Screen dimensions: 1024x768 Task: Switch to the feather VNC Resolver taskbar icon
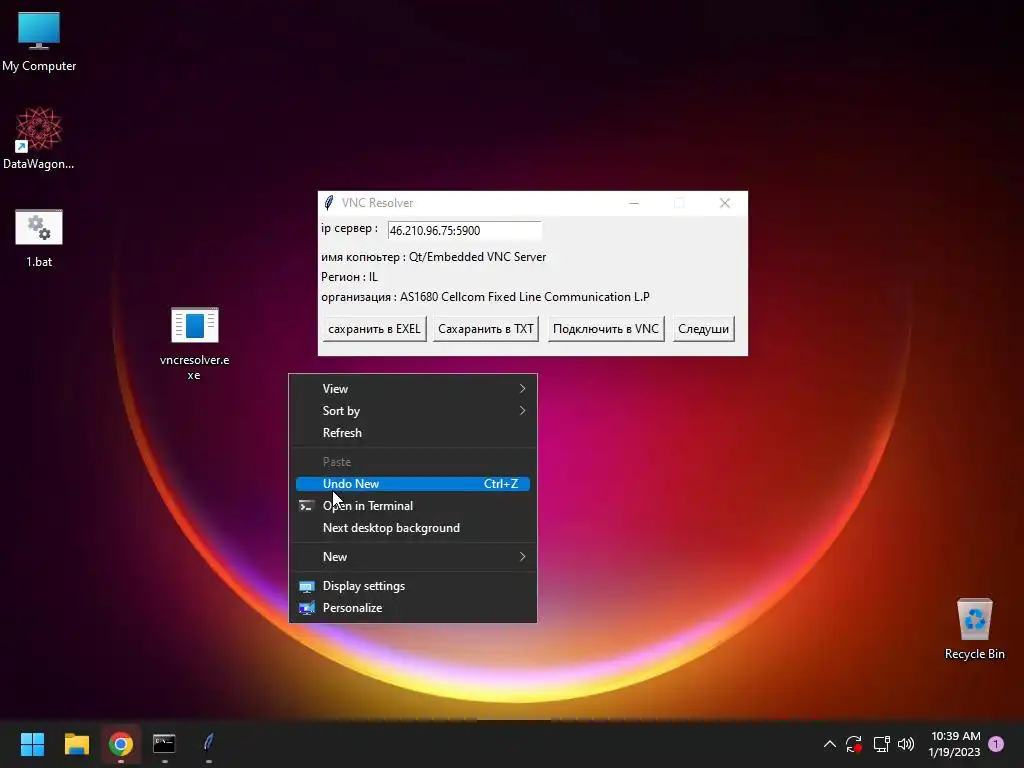click(208, 744)
